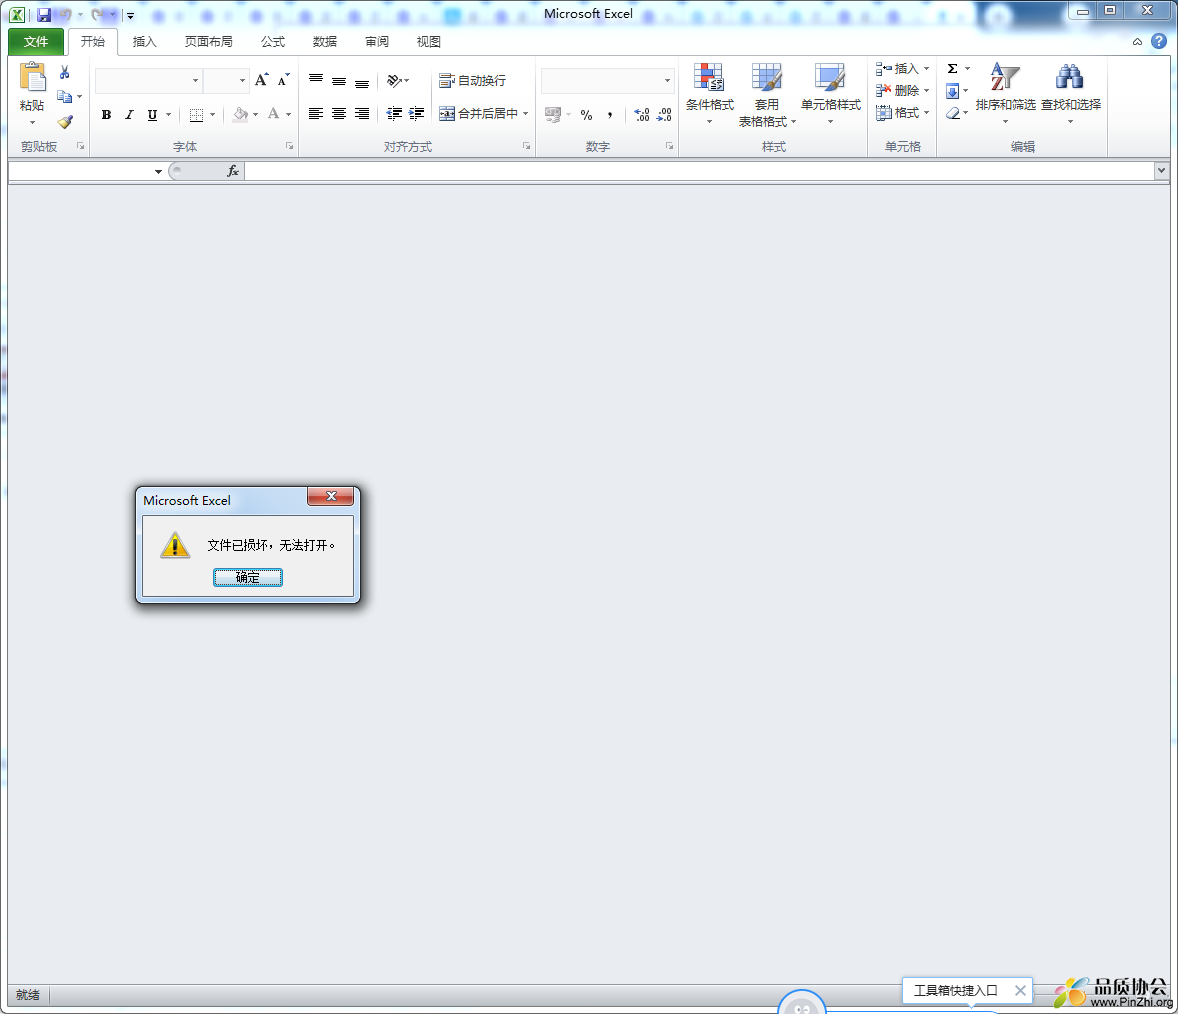Viewport: 1178px width, 1014px height.
Task: Switch to the 公式 tab
Action: click(x=273, y=41)
